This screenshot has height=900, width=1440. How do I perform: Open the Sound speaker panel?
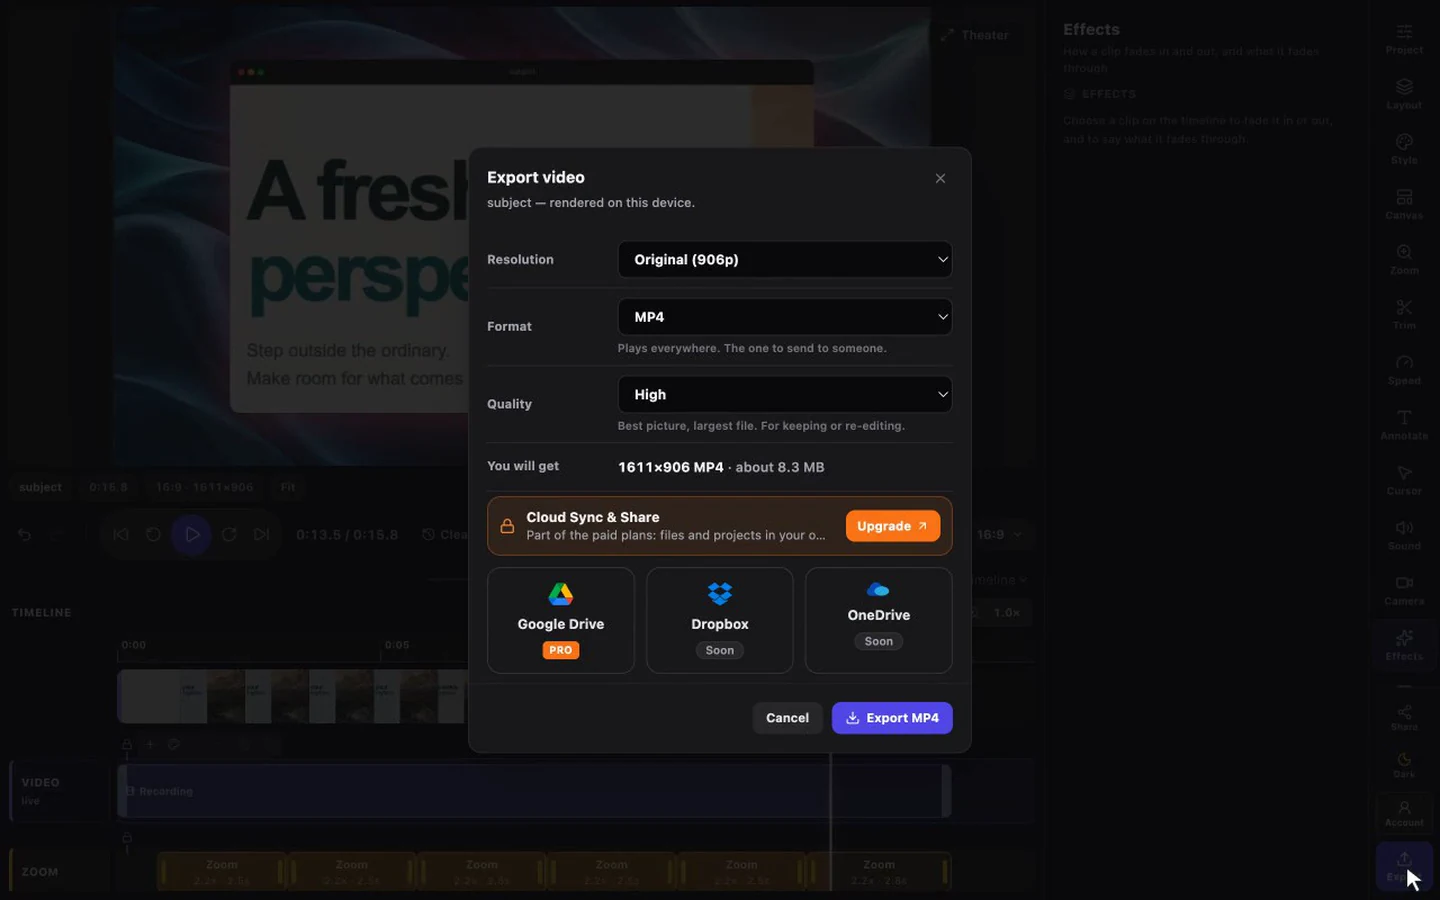tap(1404, 535)
